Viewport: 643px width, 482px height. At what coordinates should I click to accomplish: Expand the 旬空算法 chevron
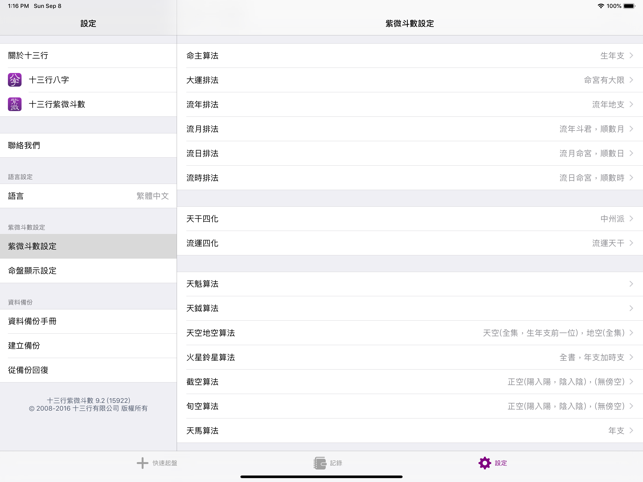(x=631, y=406)
